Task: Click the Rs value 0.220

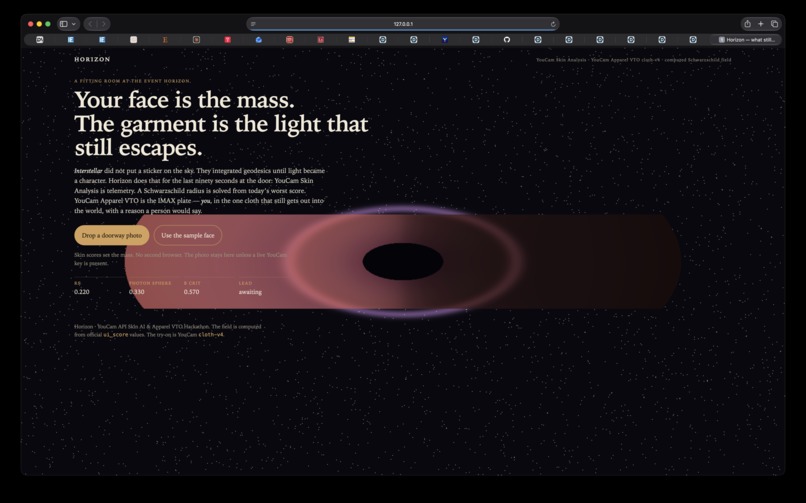Action: click(82, 292)
